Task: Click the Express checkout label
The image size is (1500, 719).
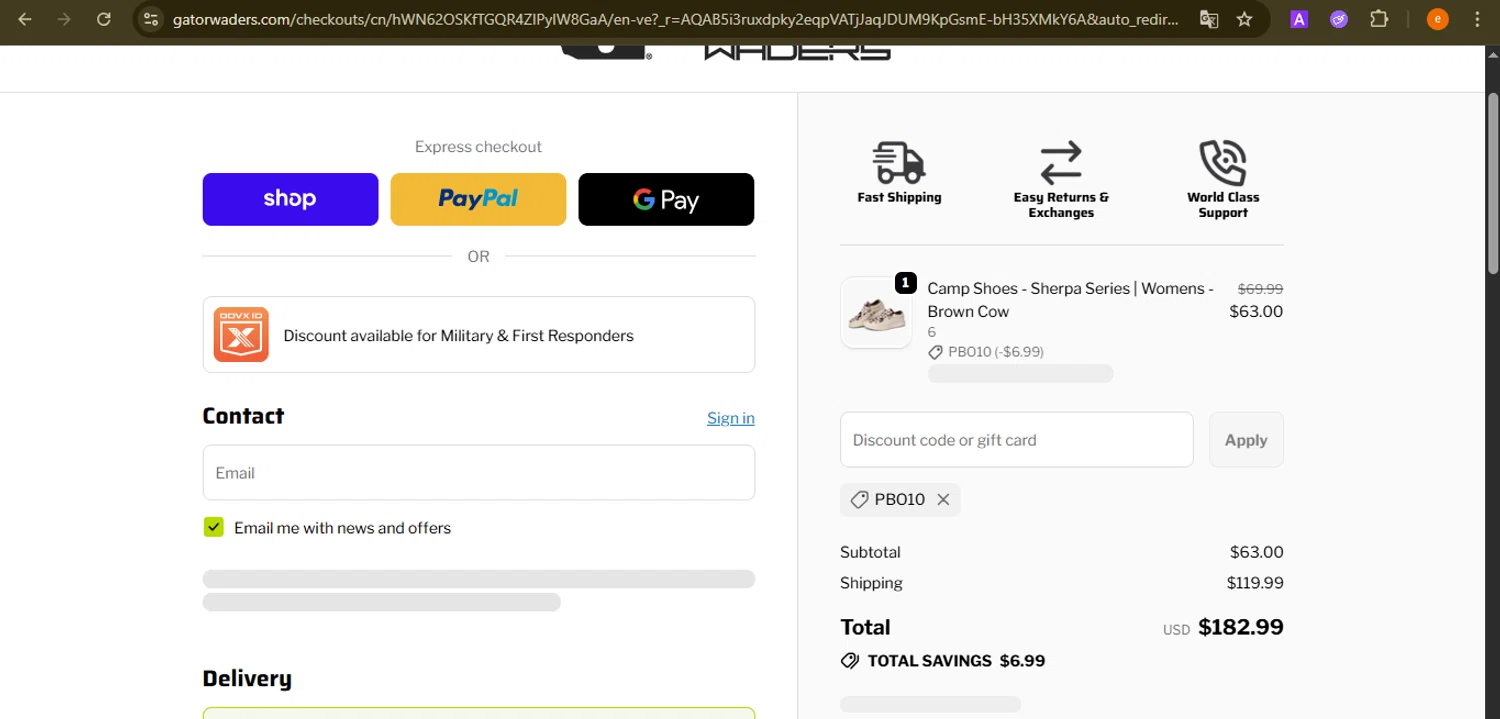Action: point(478,147)
